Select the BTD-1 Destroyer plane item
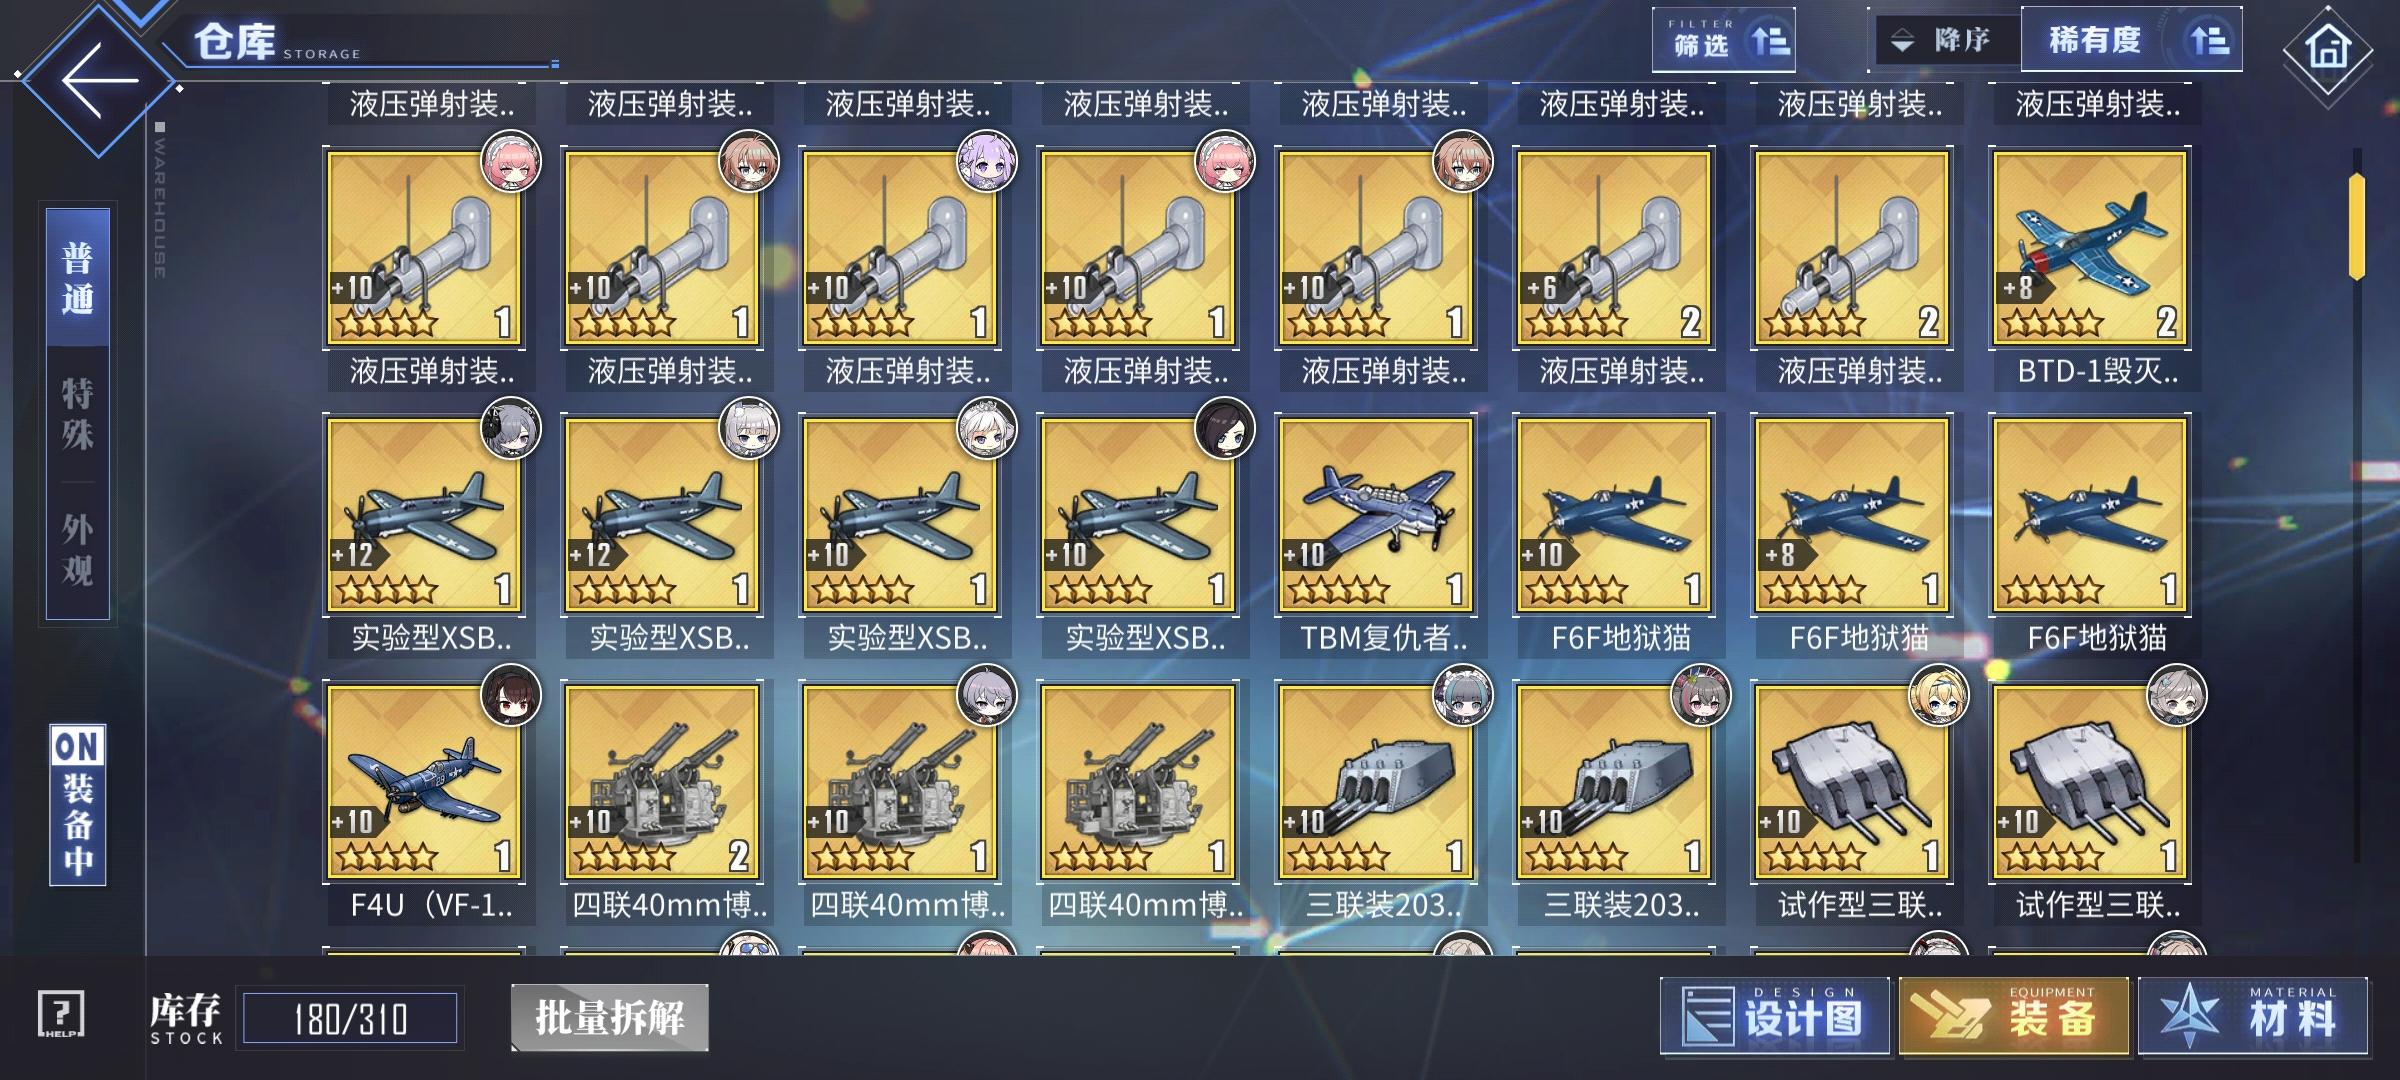The width and height of the screenshot is (2400, 1080). 2090,267
